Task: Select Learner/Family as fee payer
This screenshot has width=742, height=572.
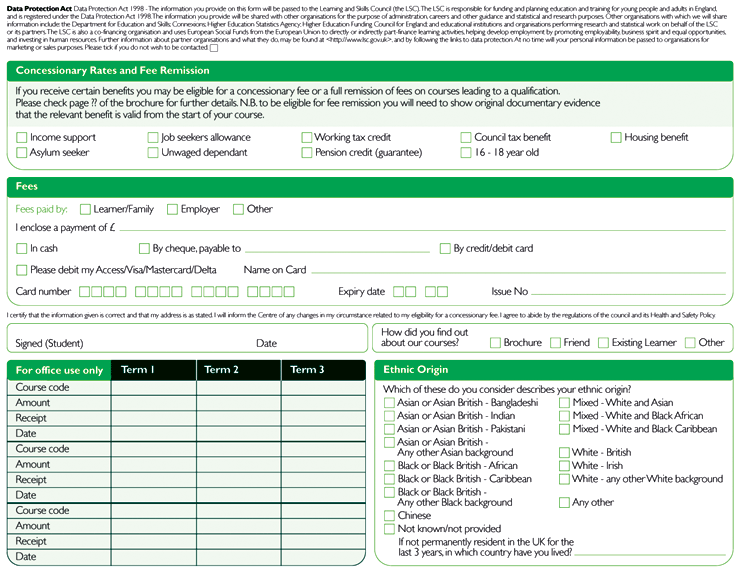Action: click(85, 209)
